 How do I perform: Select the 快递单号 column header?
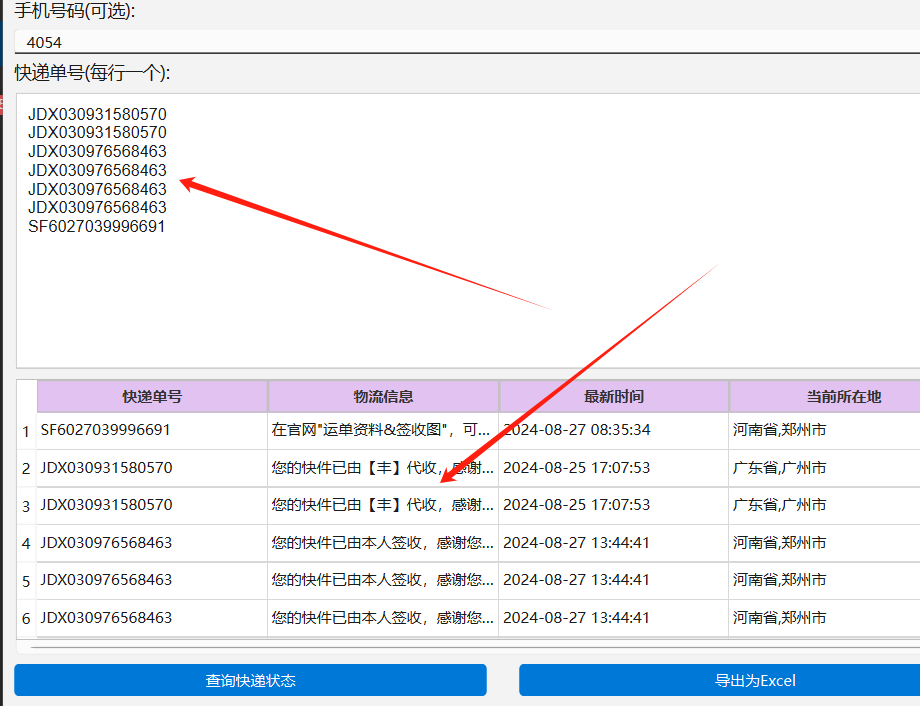click(152, 396)
